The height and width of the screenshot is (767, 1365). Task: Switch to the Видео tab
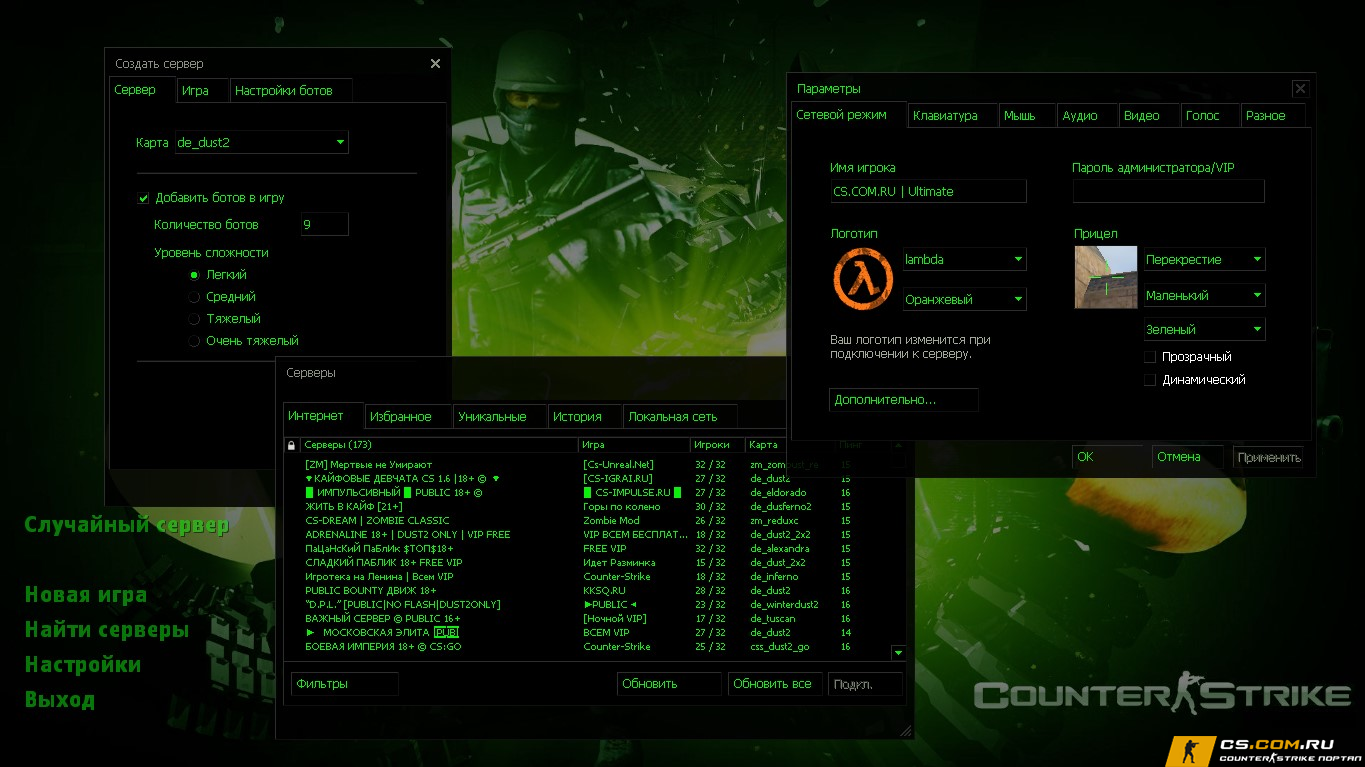(1149, 115)
